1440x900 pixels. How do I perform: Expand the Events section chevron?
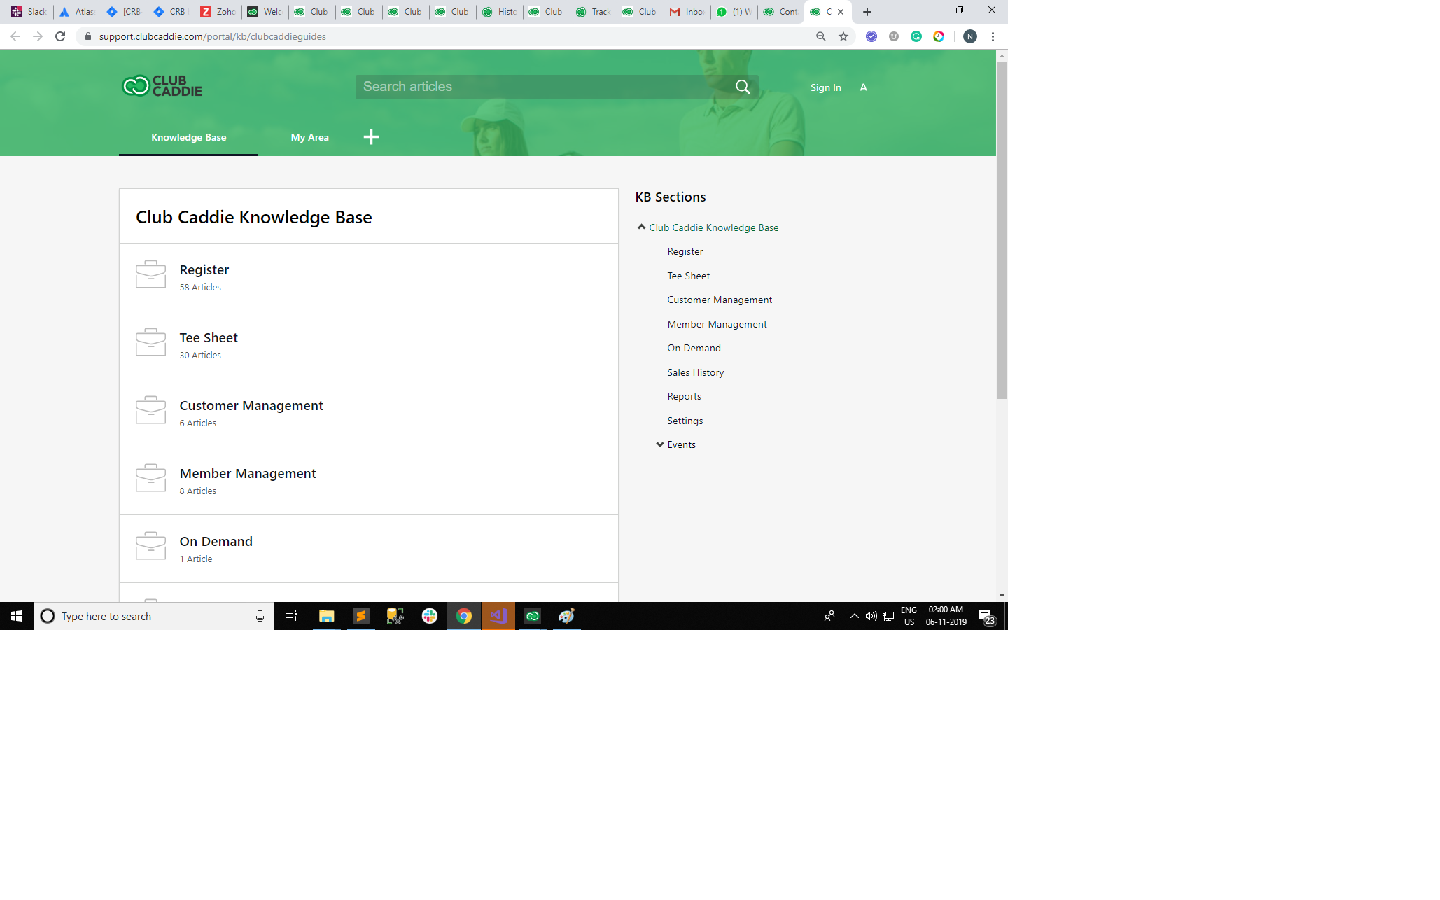[660, 444]
